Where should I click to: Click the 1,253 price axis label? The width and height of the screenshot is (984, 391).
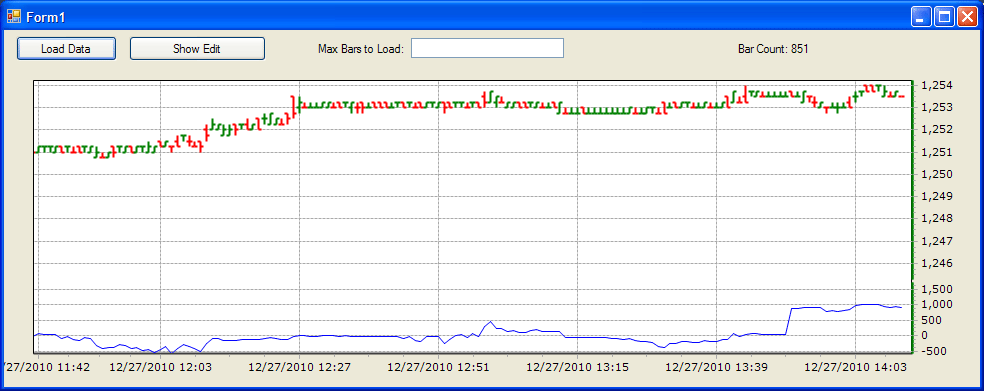(936, 107)
